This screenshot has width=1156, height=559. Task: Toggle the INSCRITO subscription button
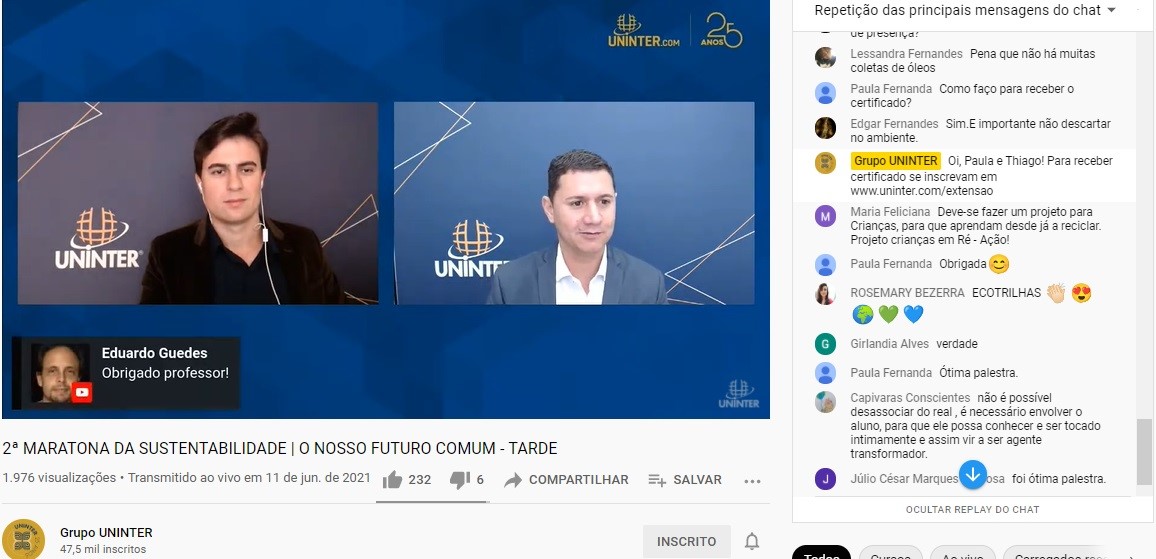pos(686,541)
